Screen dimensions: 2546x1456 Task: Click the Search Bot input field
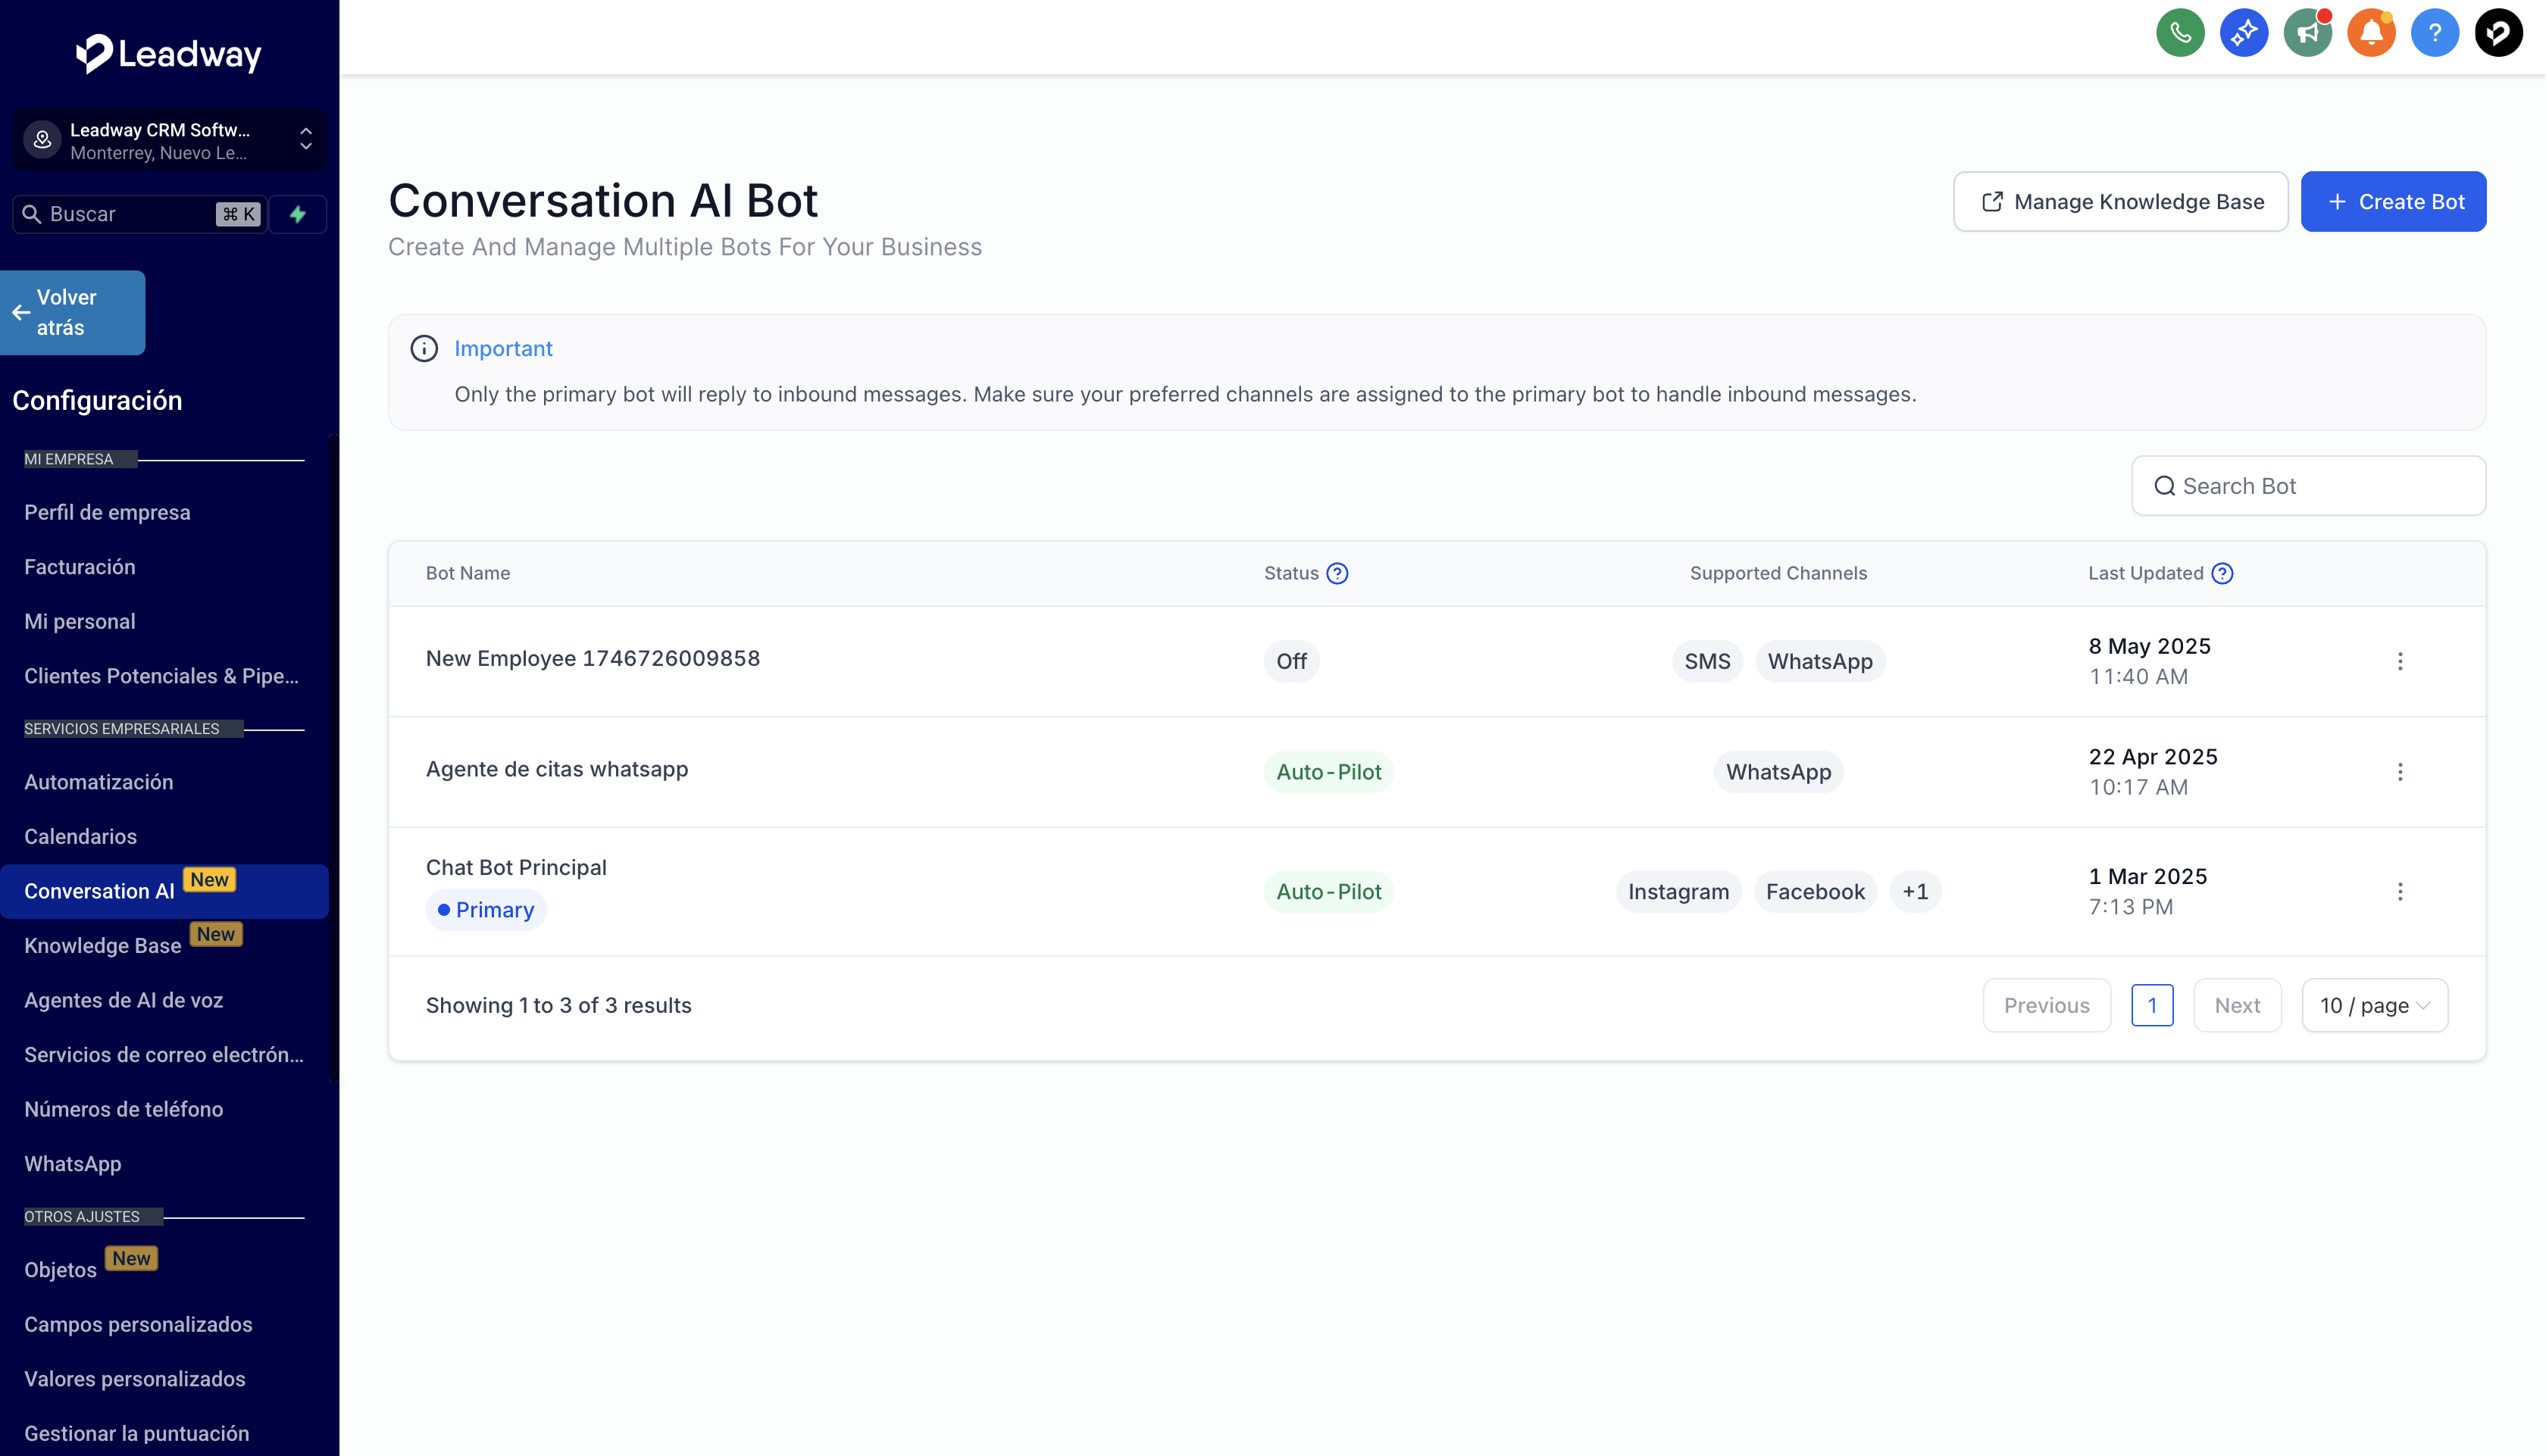tap(2308, 486)
